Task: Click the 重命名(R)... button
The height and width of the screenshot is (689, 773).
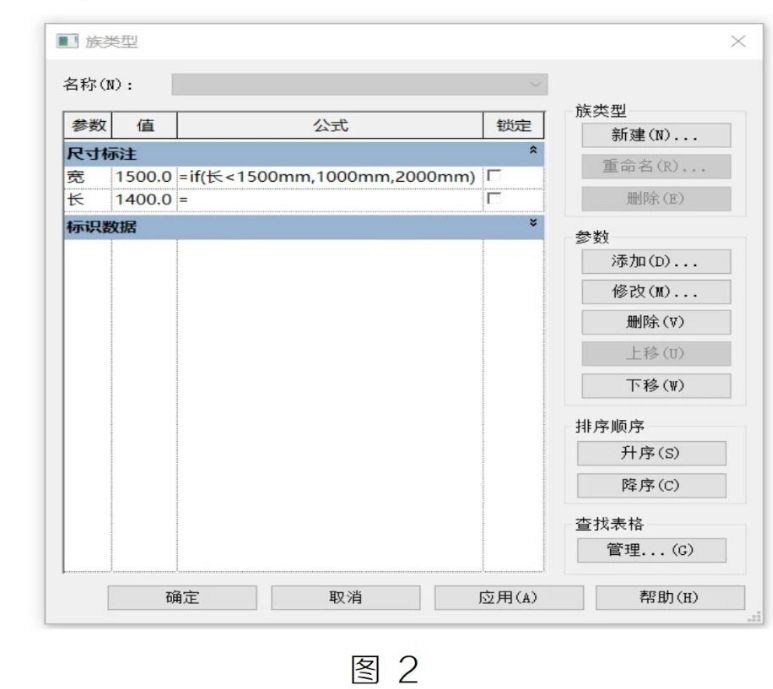Action: point(656,167)
